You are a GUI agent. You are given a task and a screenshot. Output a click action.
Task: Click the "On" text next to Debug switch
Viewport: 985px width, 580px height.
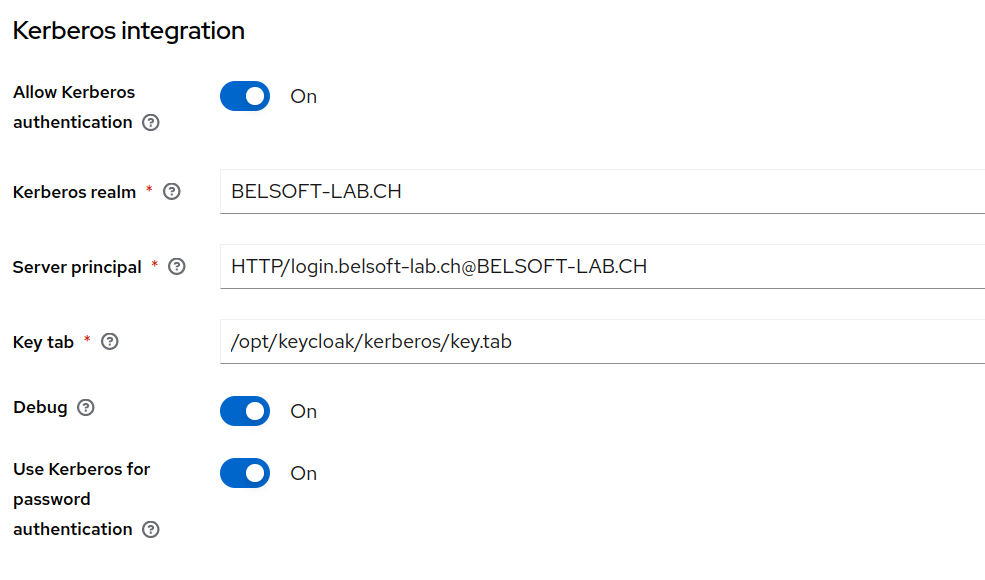[304, 412]
